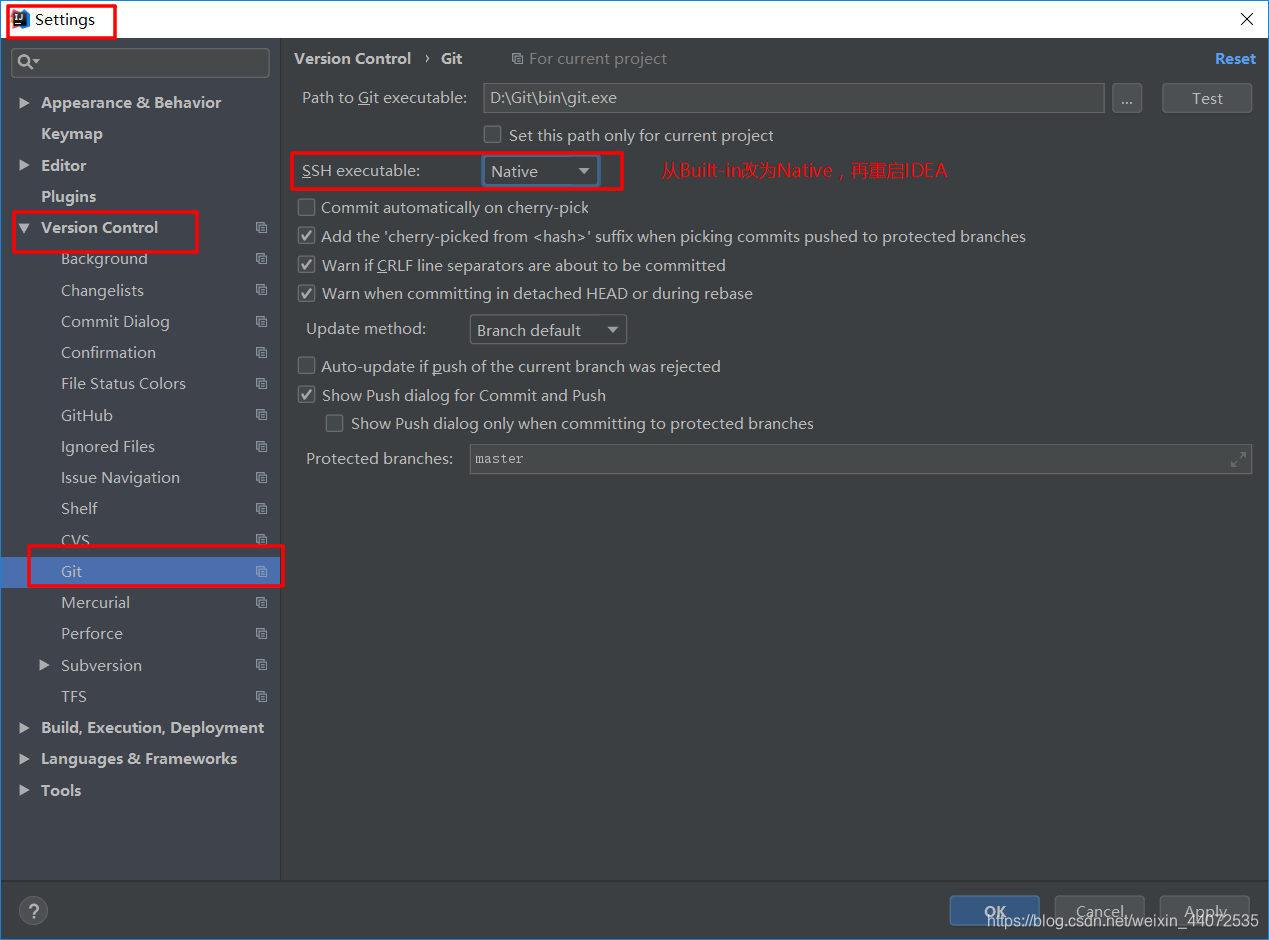Expand the Subversion node
The height and width of the screenshot is (940, 1269).
pos(44,665)
